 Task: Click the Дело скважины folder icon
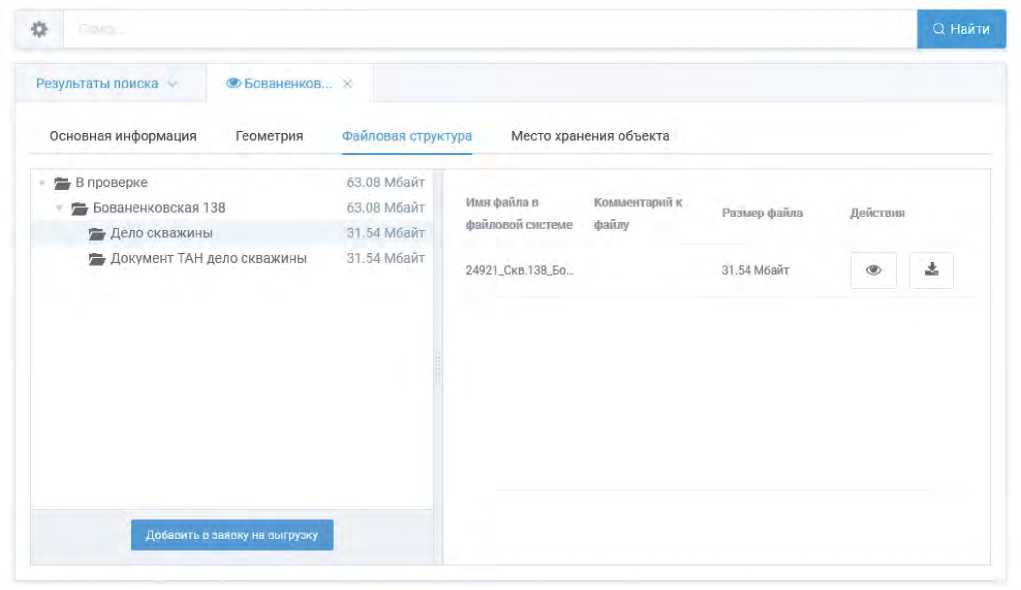[98, 234]
